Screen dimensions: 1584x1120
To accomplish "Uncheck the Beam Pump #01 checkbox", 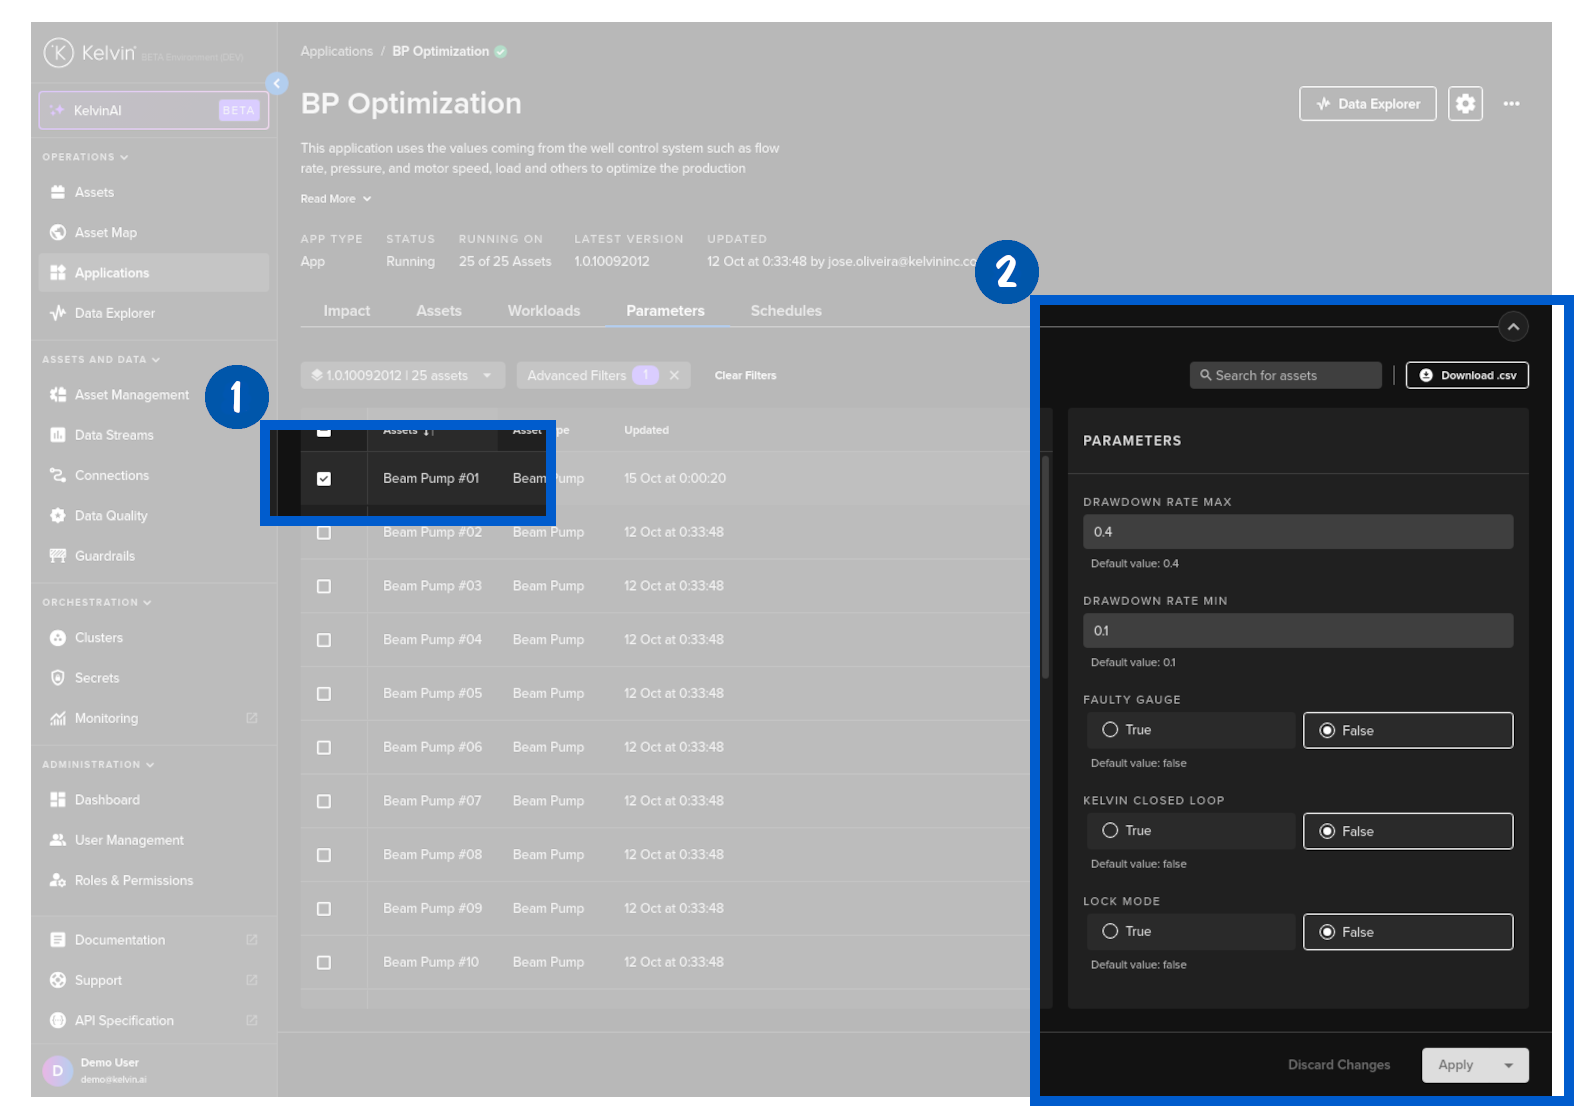I will click(324, 479).
